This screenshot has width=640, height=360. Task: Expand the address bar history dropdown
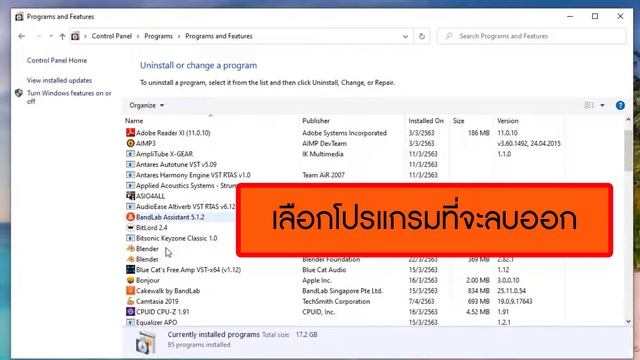click(405, 36)
